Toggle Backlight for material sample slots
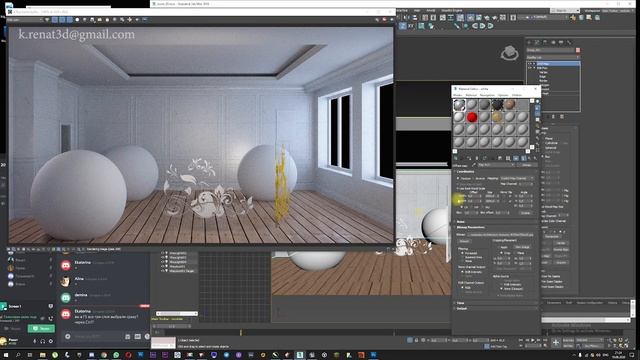 pos(538,108)
